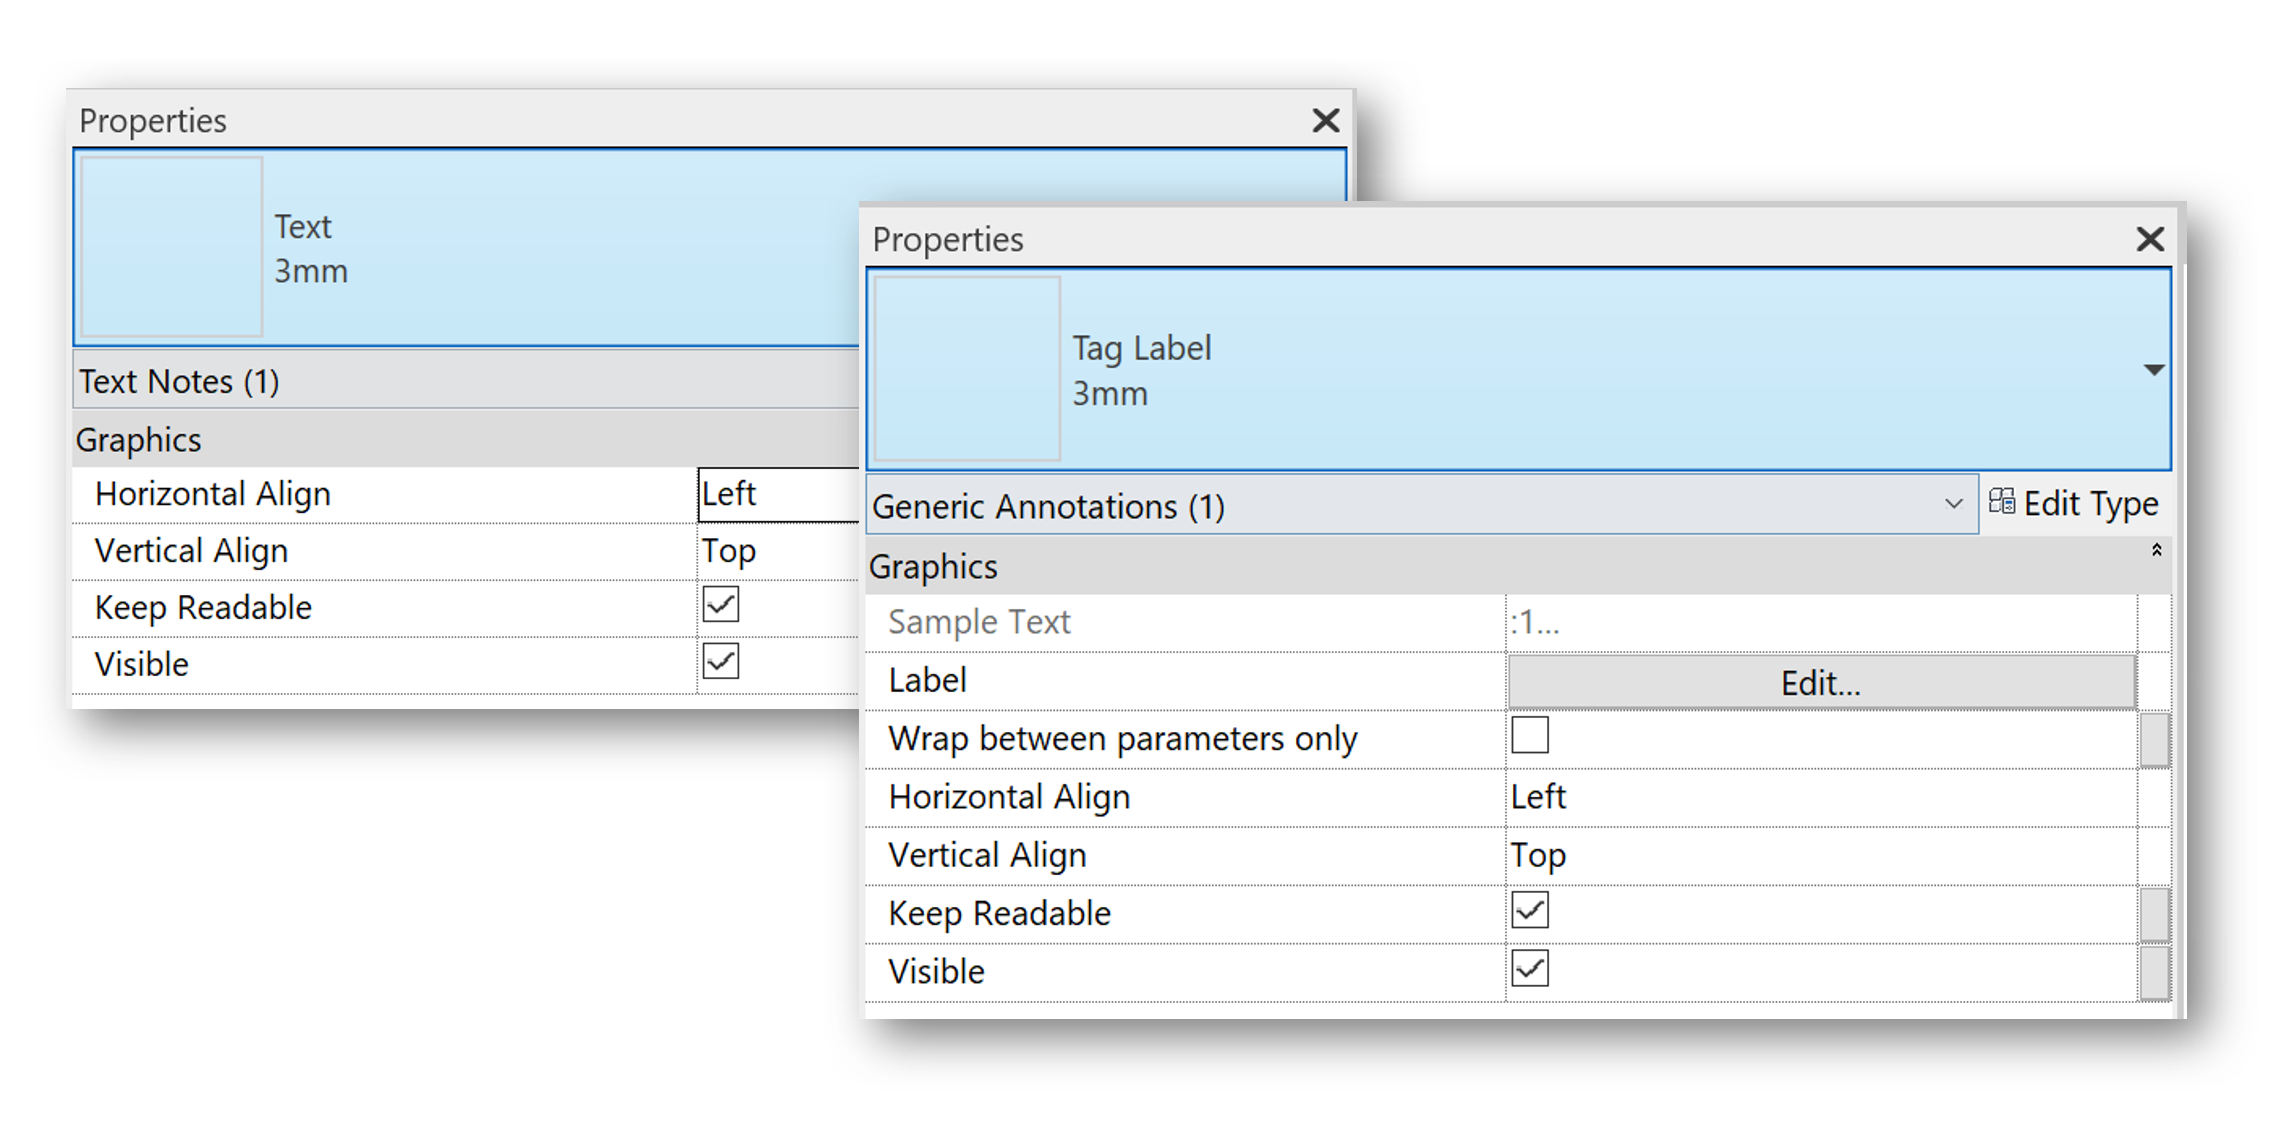Uncheck Keep Readable in Tag Label panel
Screen dimensions: 2282x1124
coord(1529,911)
